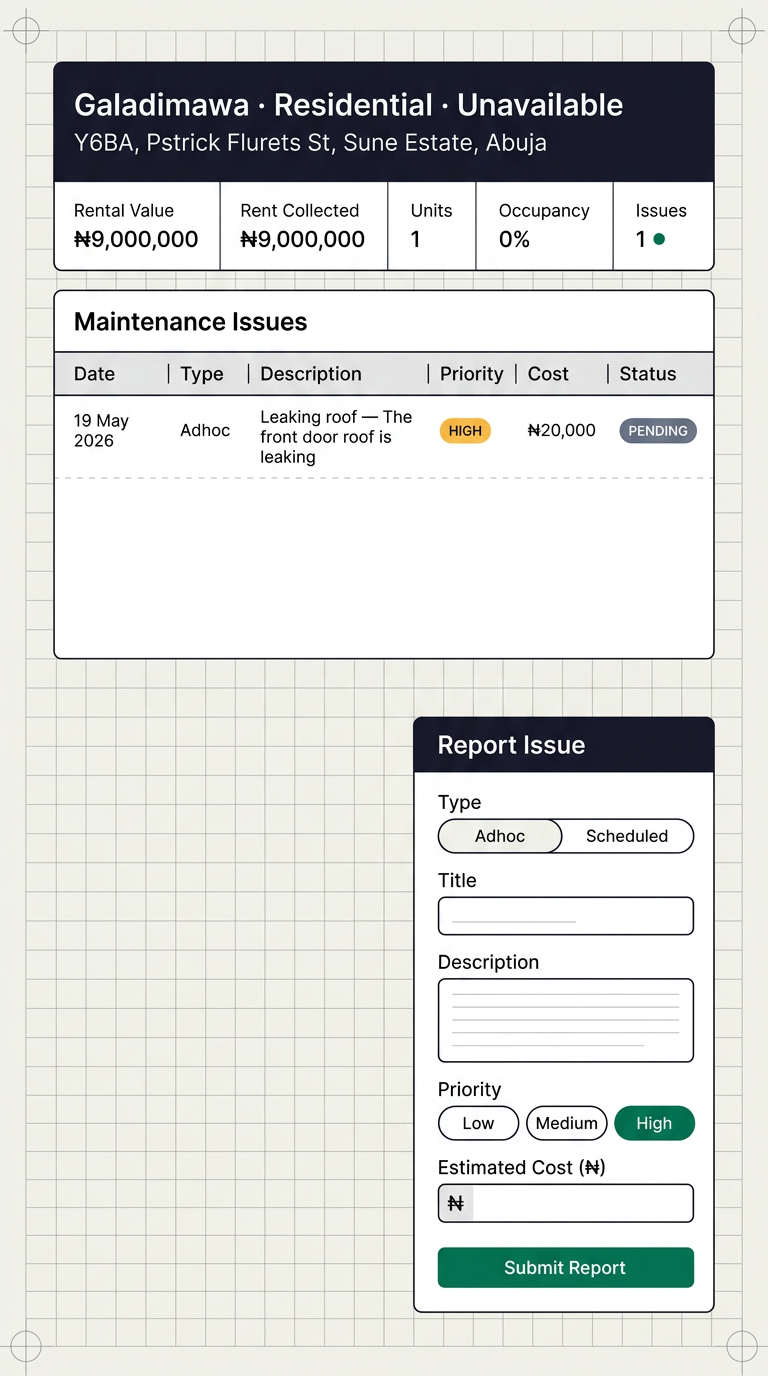Select the Adhoc type option

click(500, 836)
